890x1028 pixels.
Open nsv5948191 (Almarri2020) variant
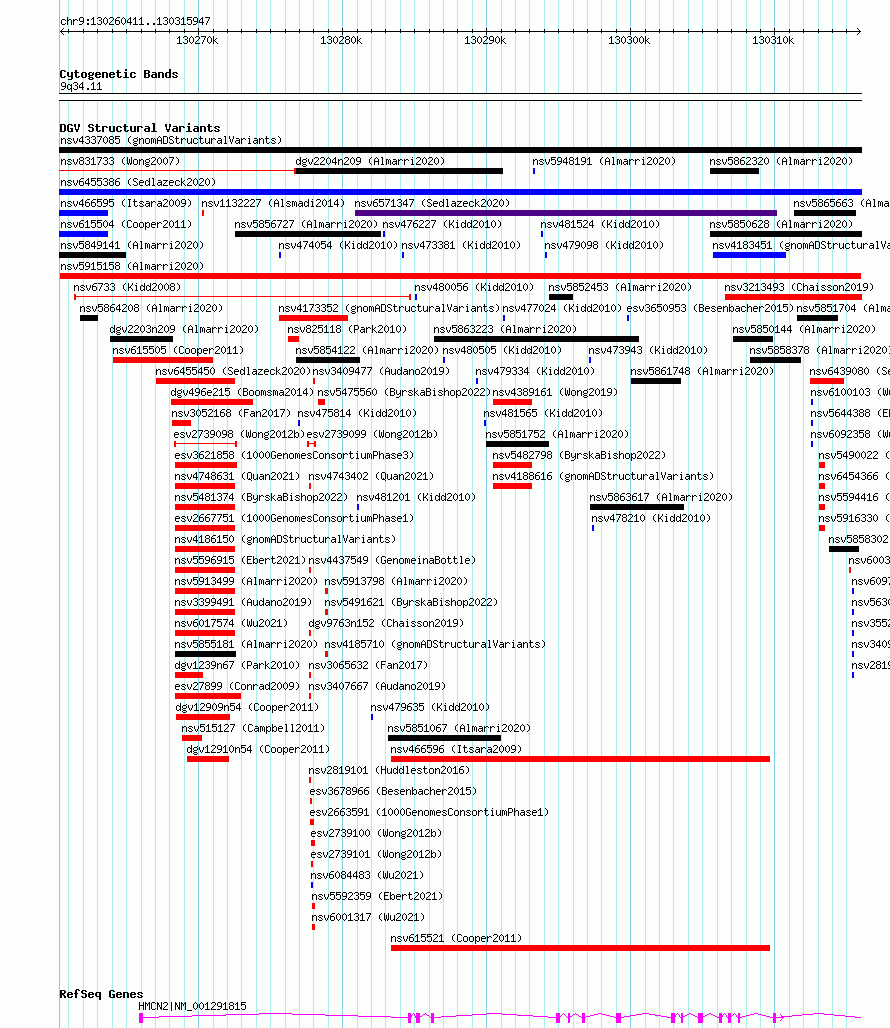click(x=604, y=161)
